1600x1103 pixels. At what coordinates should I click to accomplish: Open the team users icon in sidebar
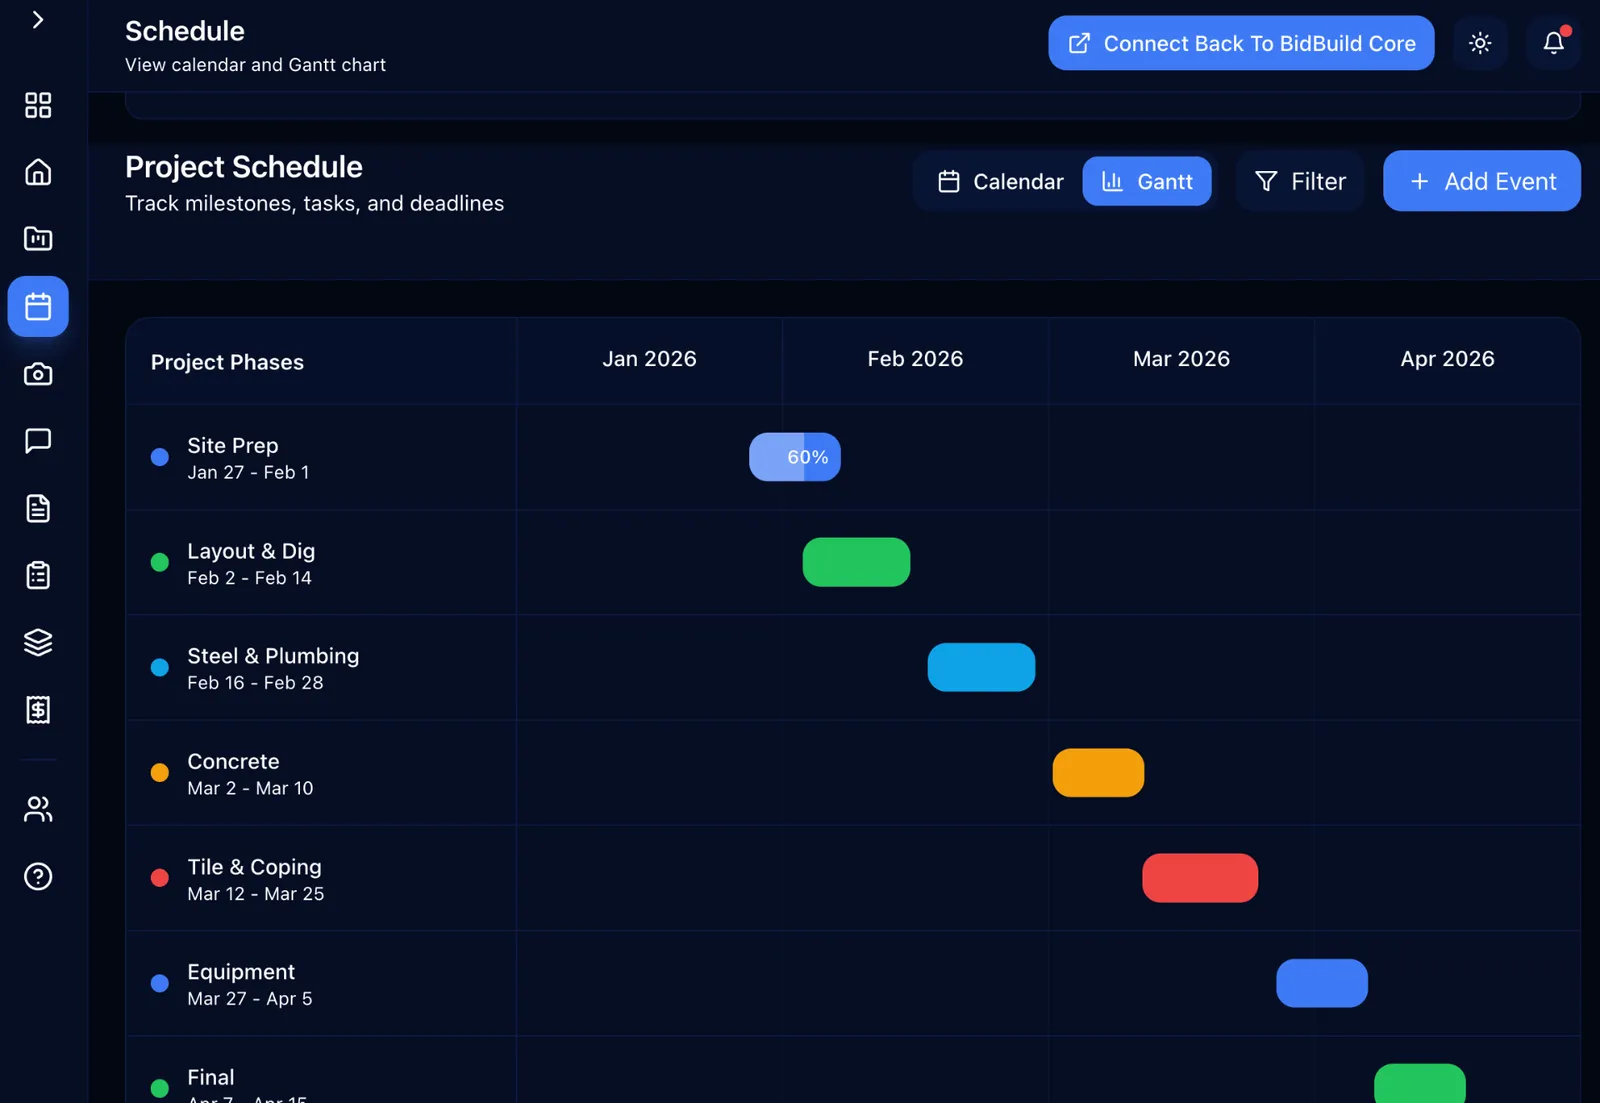click(x=38, y=808)
